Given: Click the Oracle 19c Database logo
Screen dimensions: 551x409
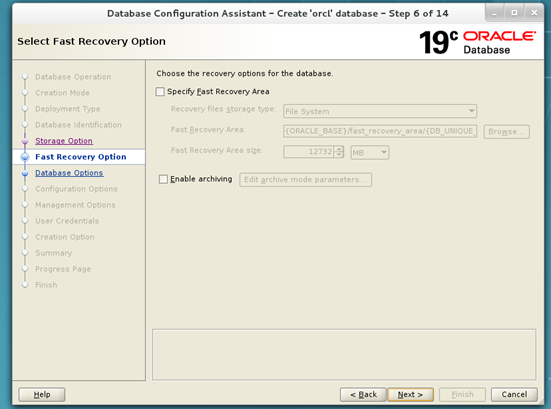Looking at the screenshot, I should (478, 43).
